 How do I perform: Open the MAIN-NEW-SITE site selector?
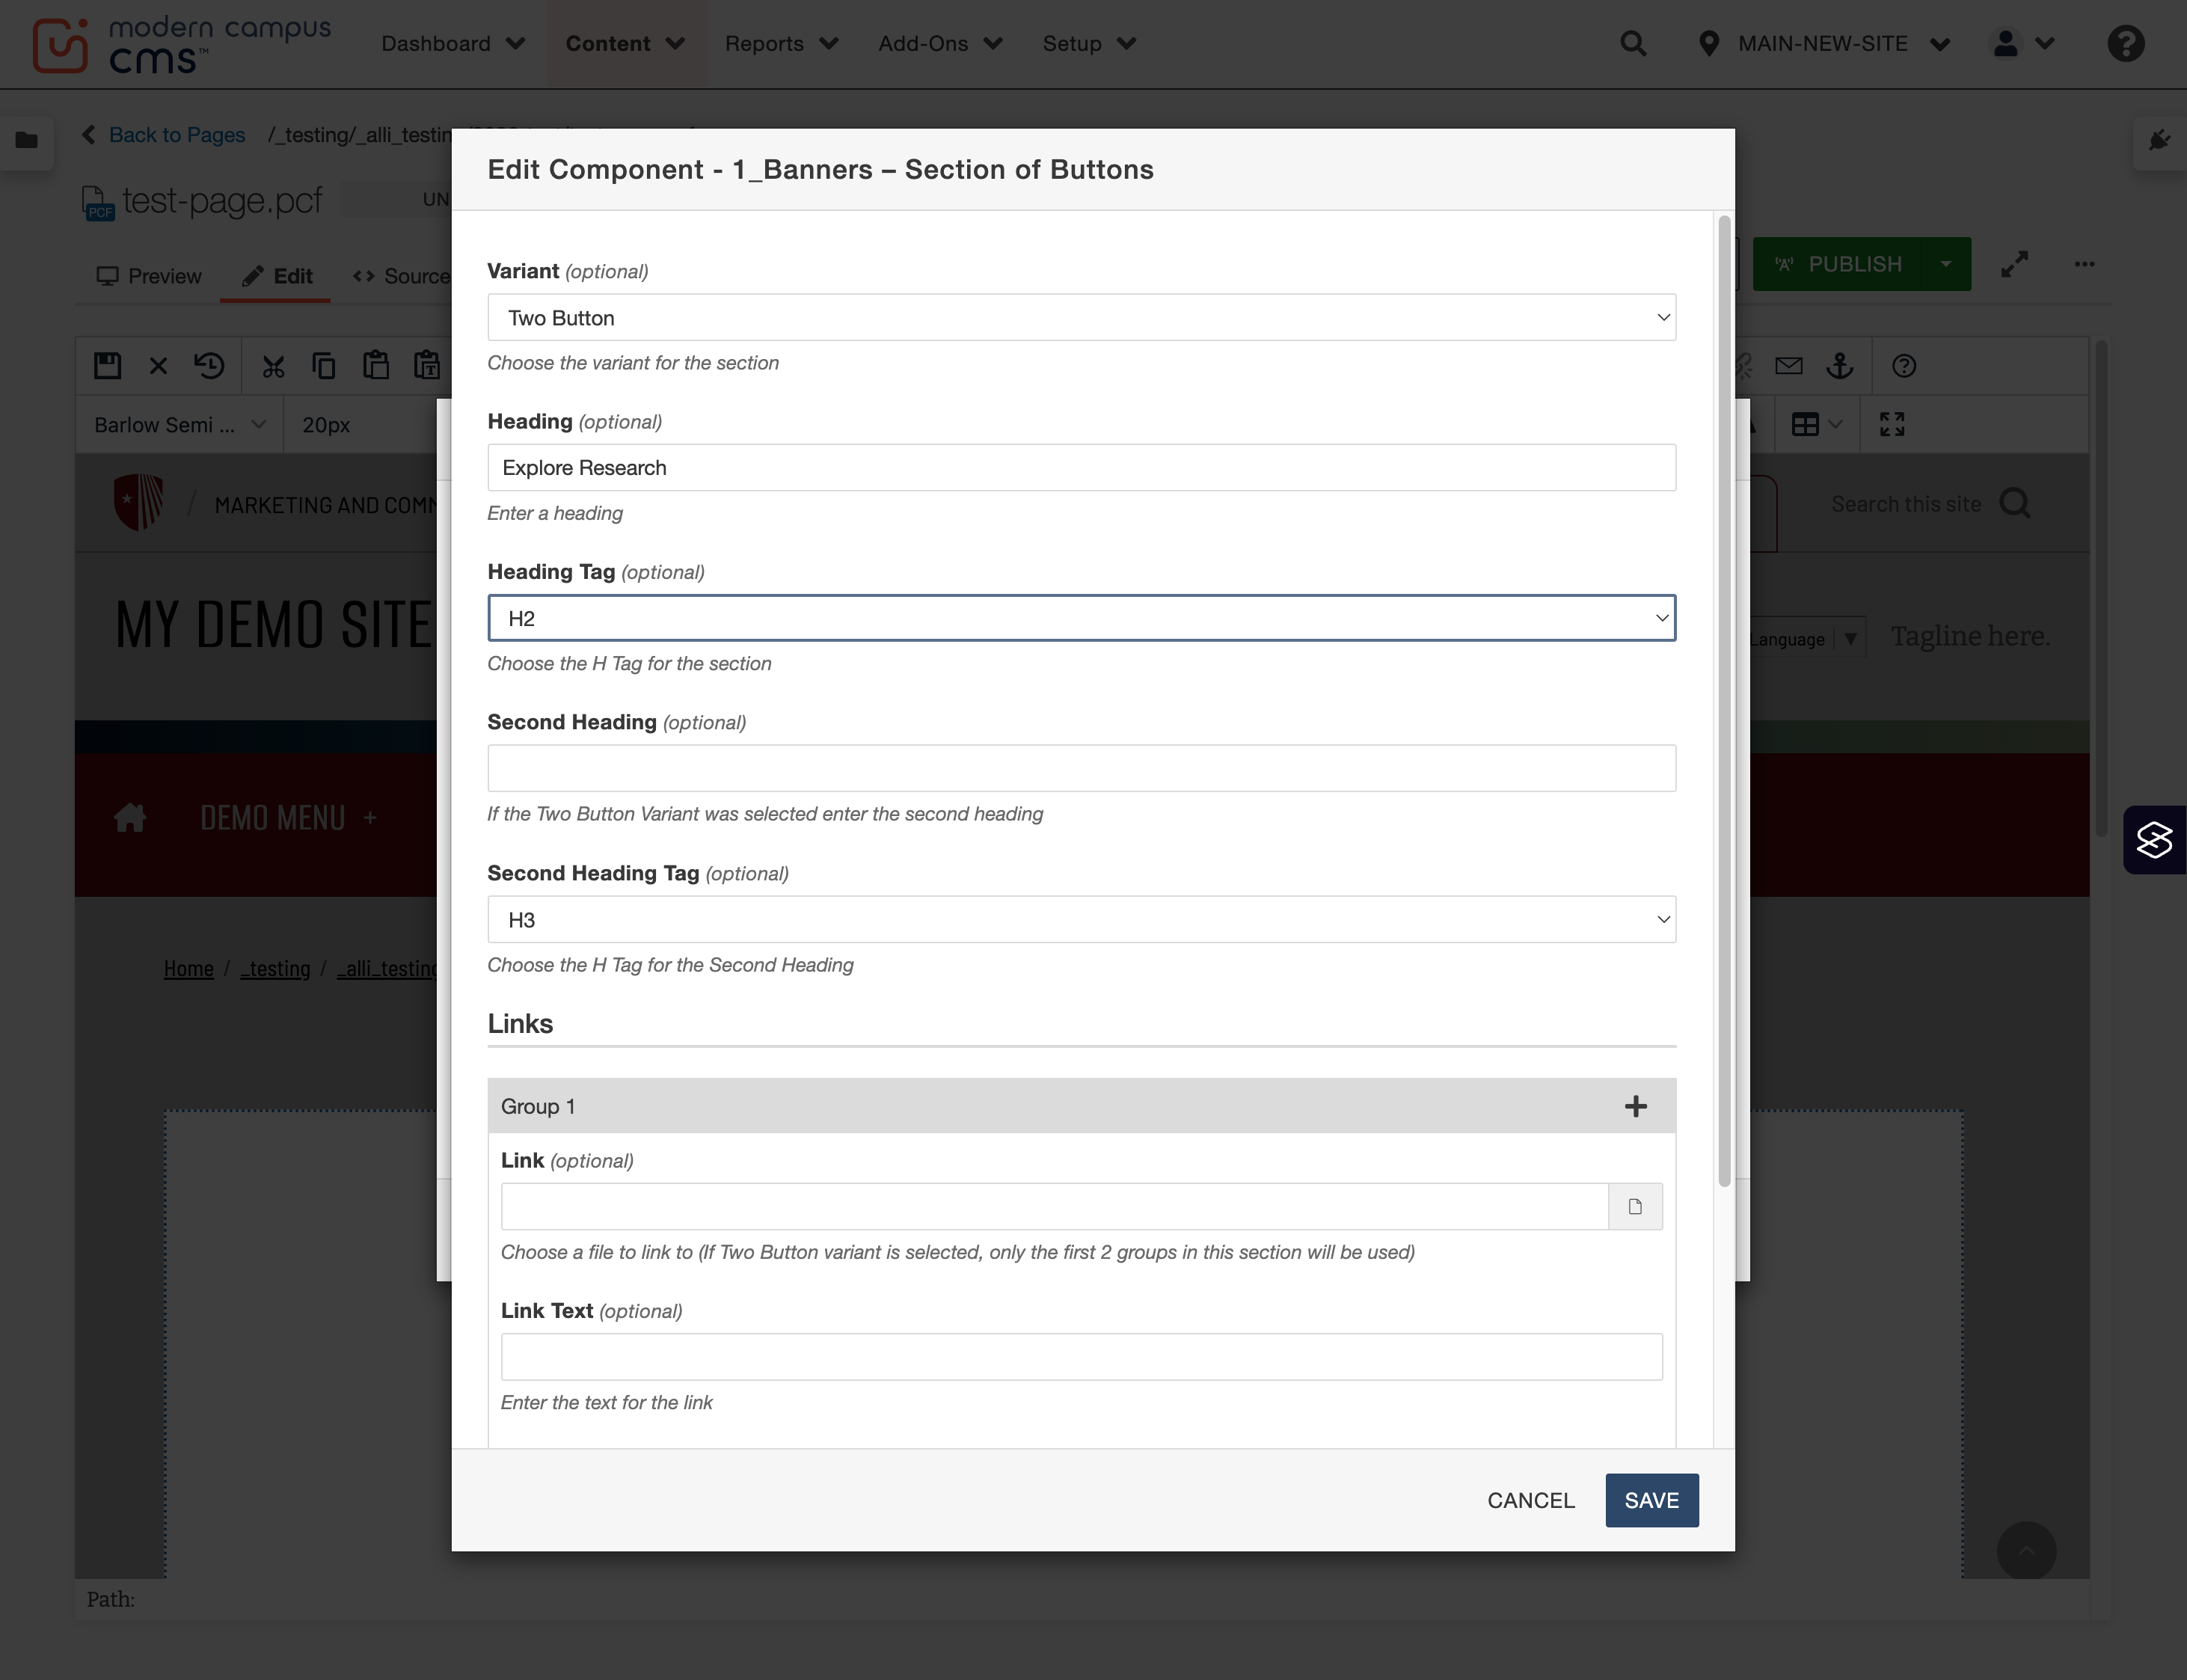[x=1824, y=44]
